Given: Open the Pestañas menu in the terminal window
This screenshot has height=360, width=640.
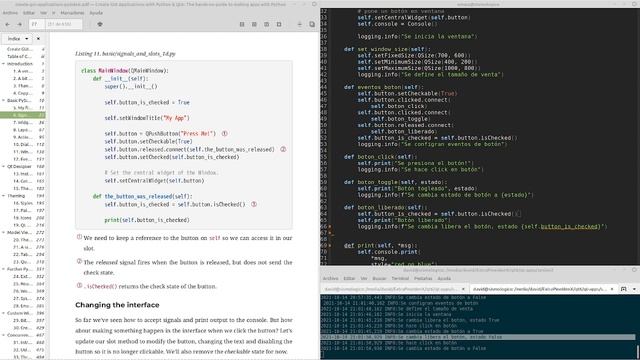Looking at the screenshot, I should point(423,278).
